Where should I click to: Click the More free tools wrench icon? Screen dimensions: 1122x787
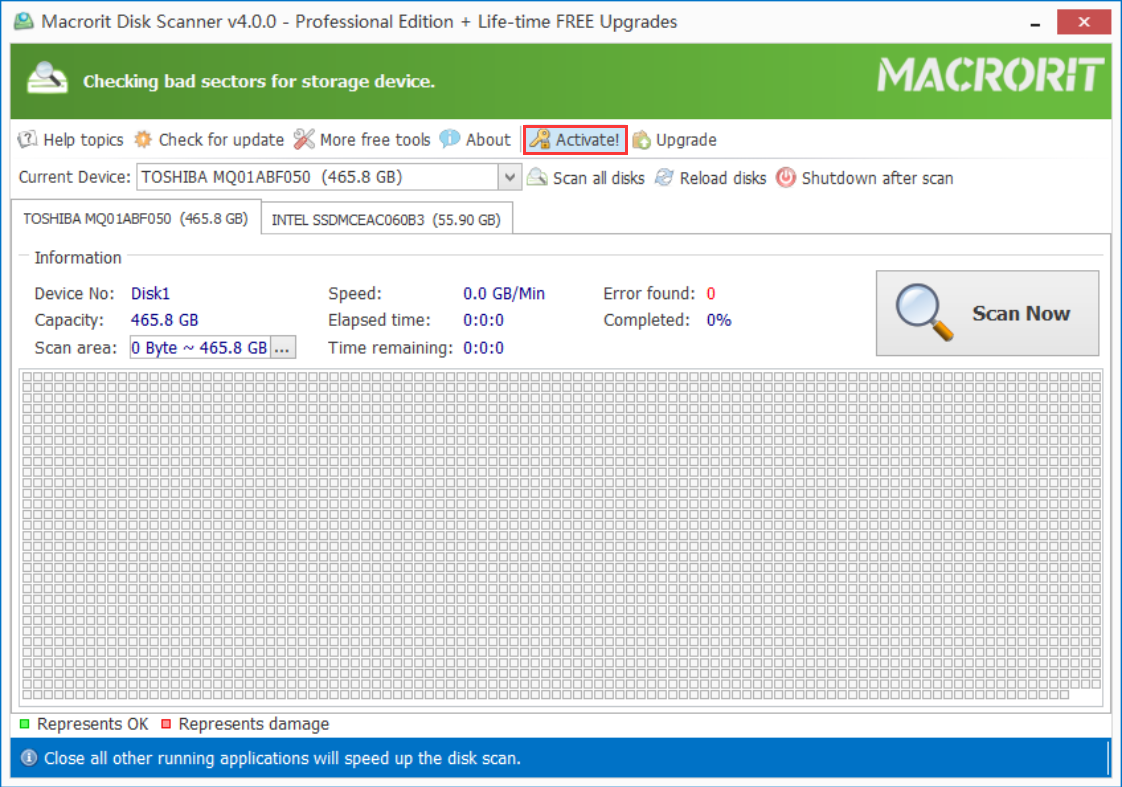point(304,140)
